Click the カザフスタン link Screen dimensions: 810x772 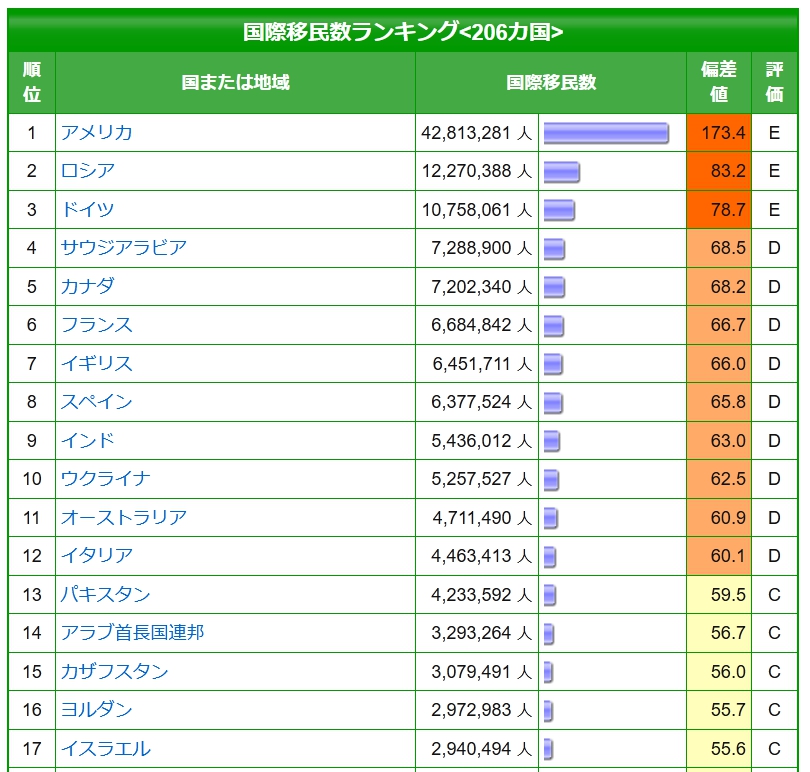(114, 672)
